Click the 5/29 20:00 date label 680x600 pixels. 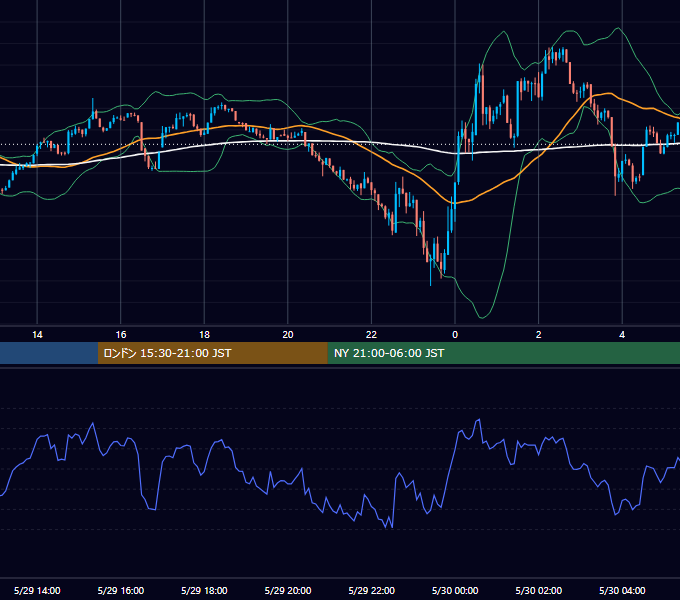[288, 590]
